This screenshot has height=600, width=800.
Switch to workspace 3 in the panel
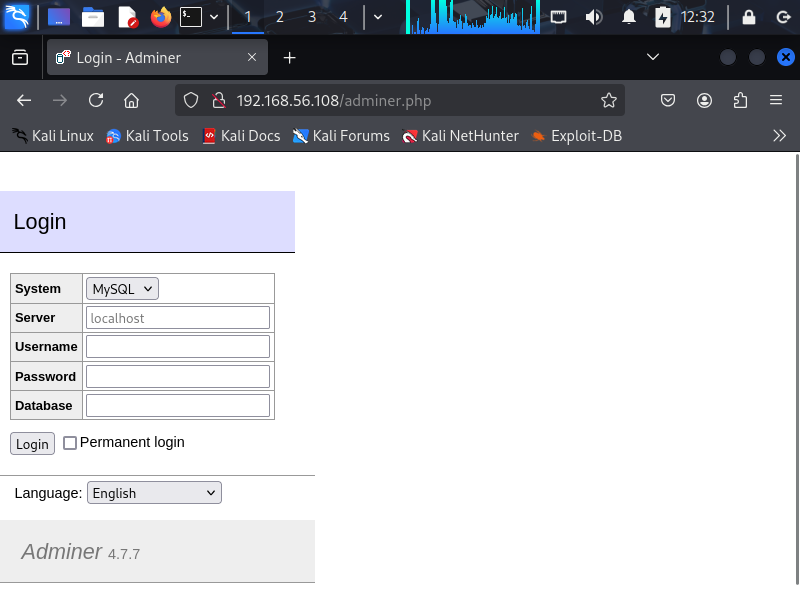point(312,17)
